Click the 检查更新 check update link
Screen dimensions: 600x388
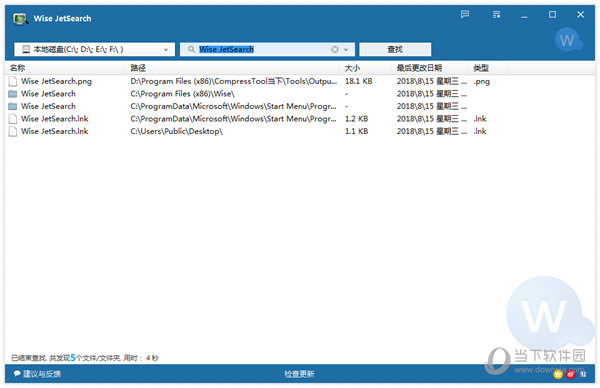299,374
